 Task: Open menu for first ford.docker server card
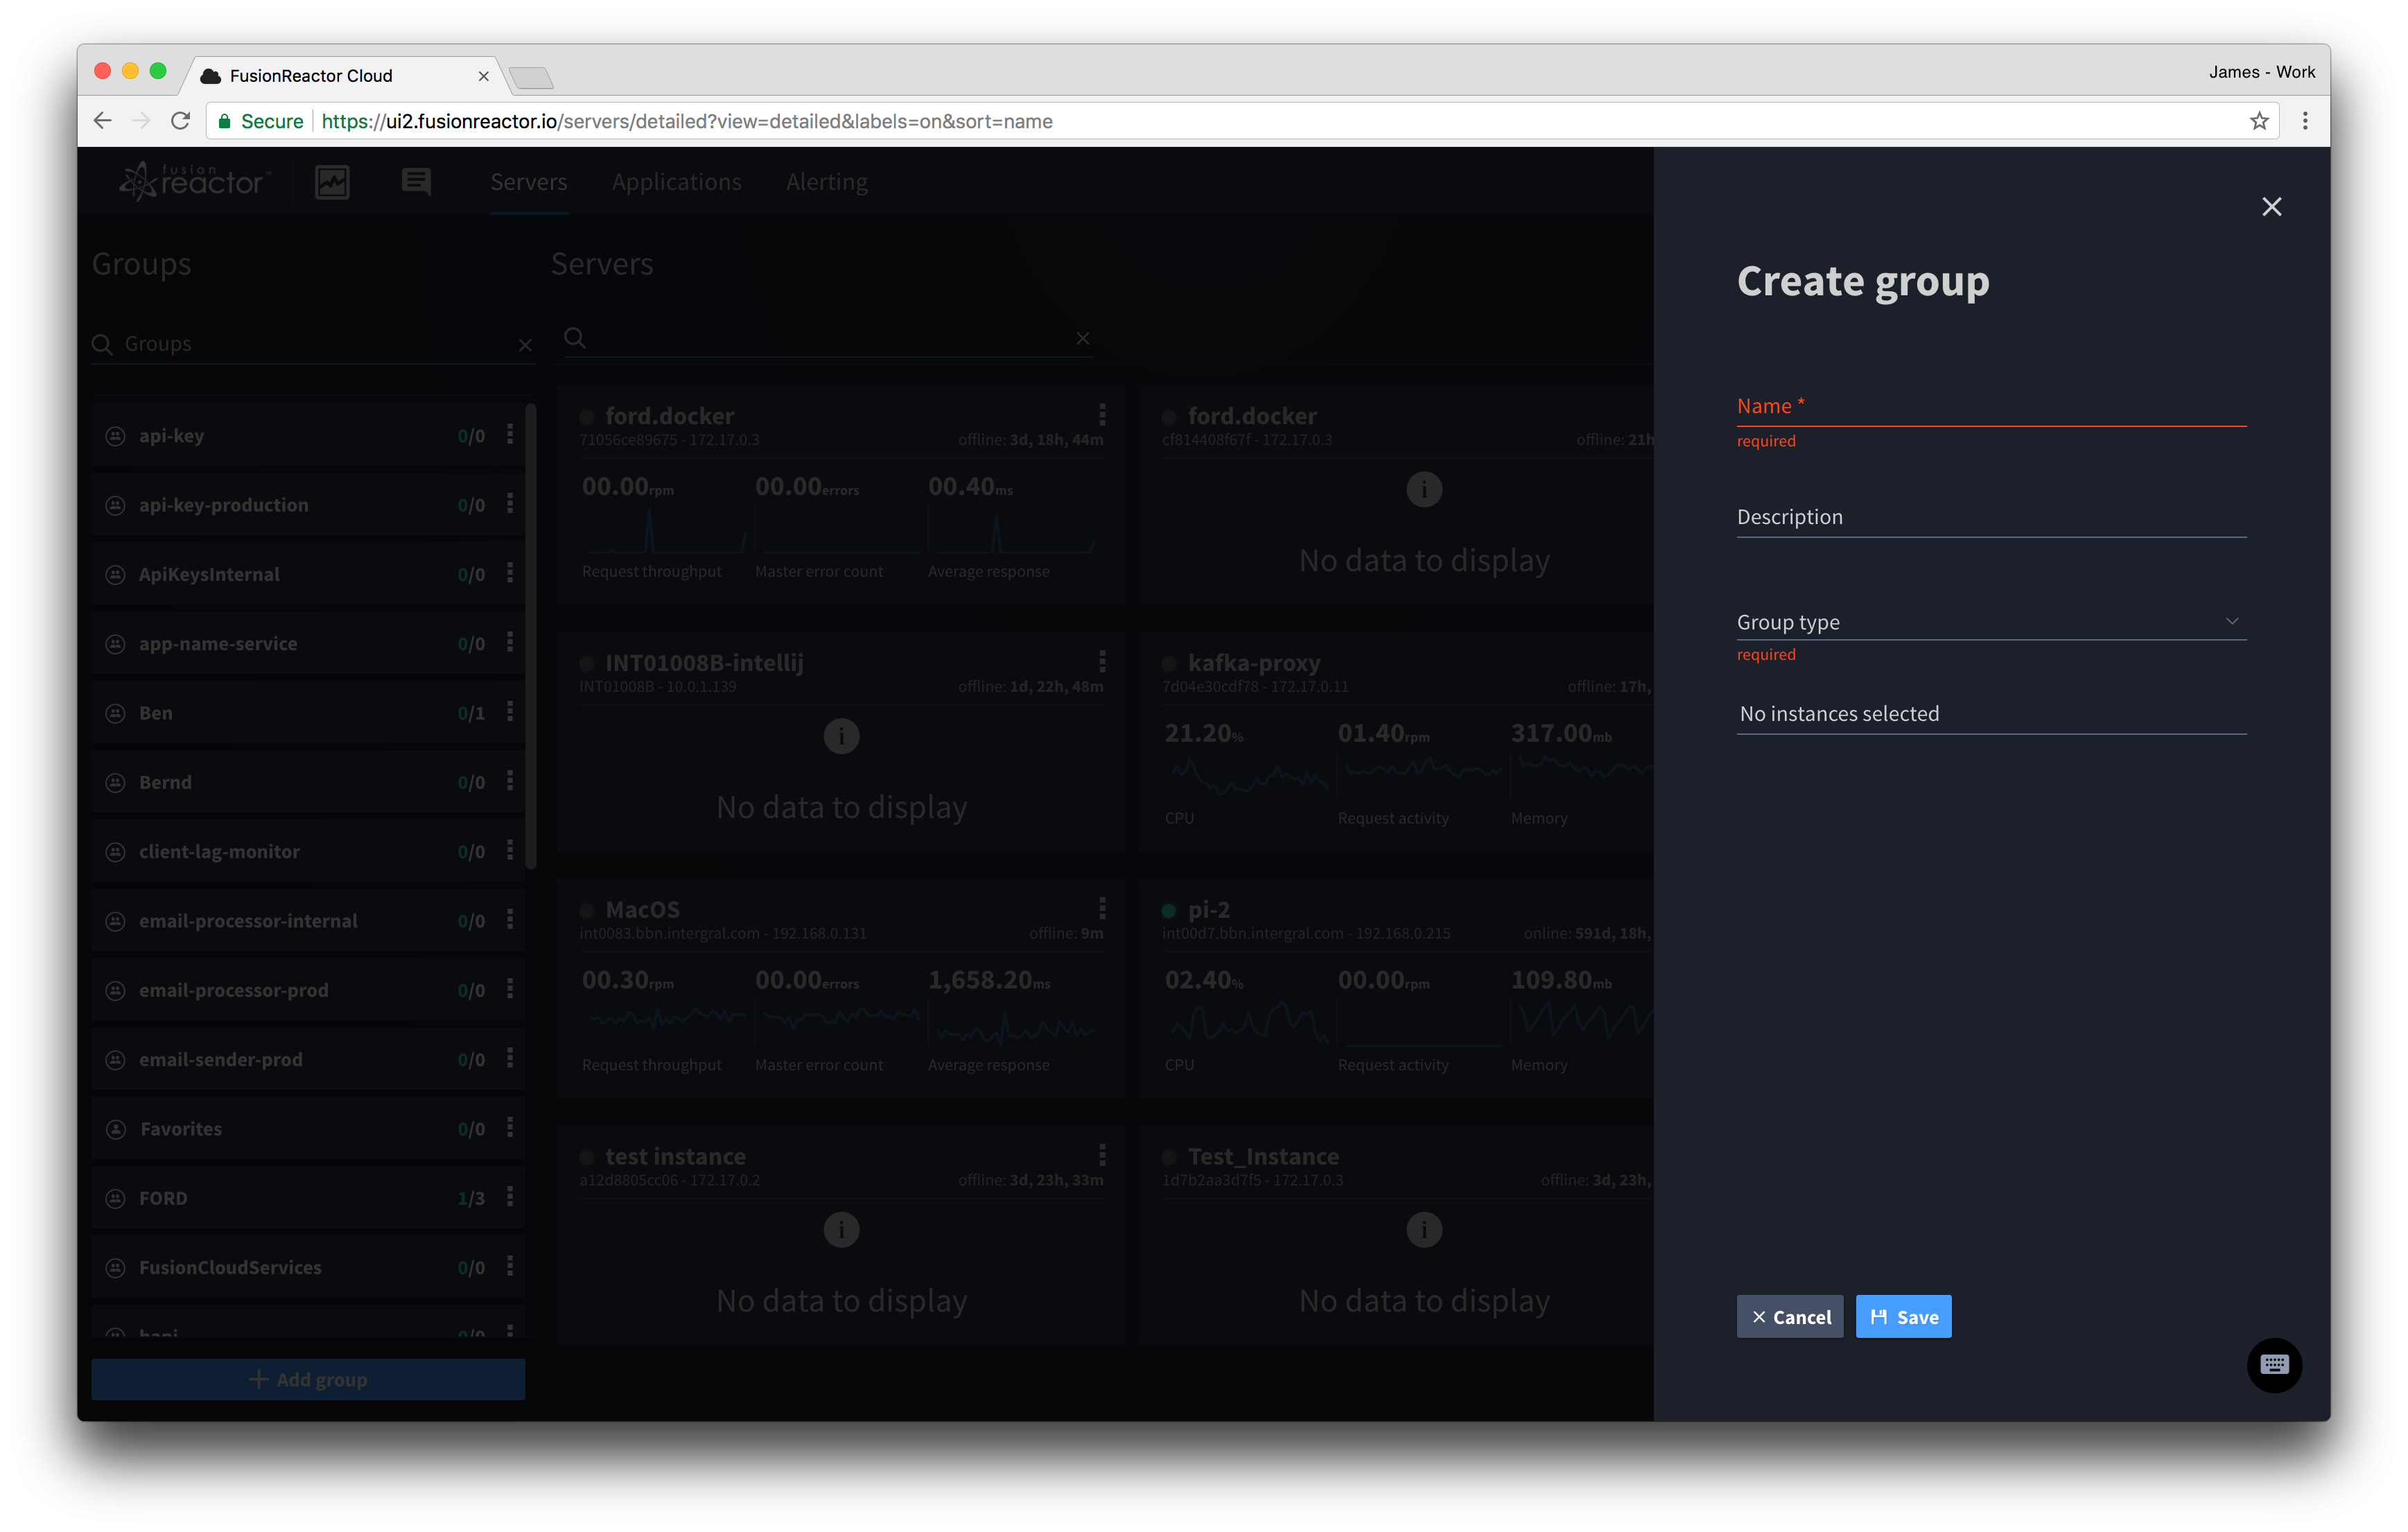(x=1102, y=414)
